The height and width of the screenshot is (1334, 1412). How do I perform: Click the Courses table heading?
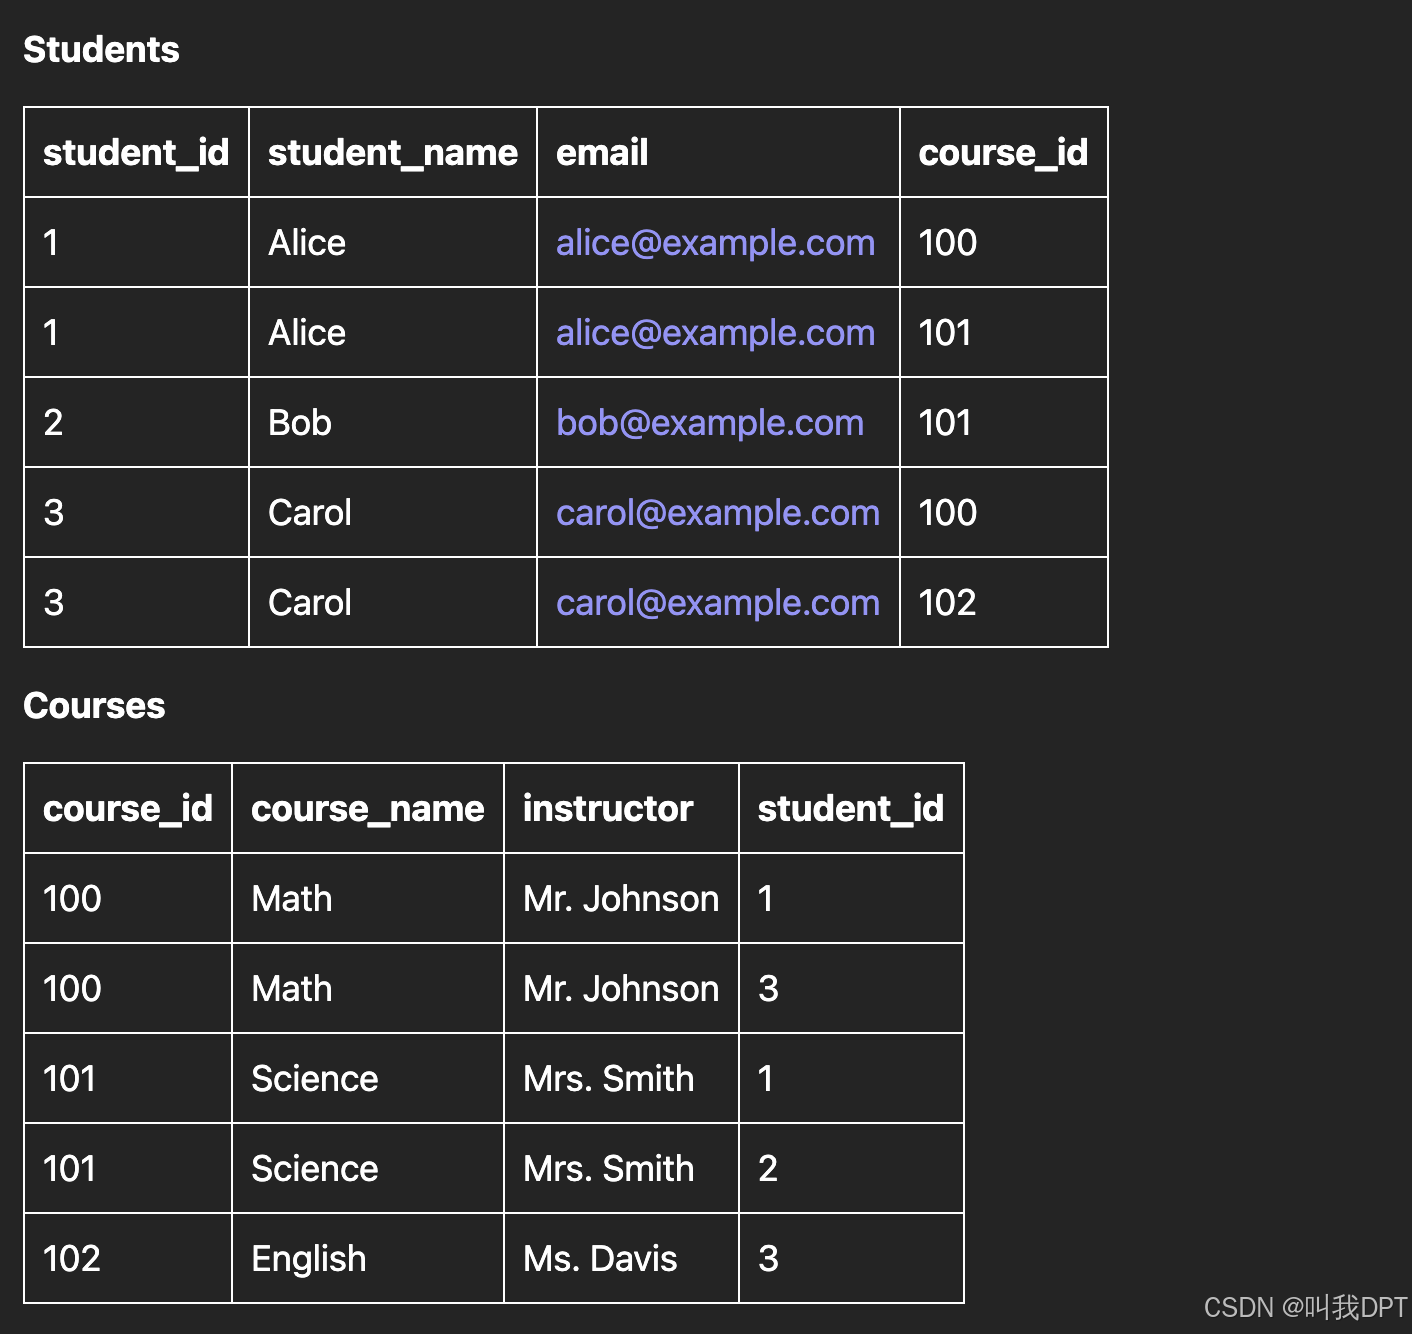tap(94, 706)
